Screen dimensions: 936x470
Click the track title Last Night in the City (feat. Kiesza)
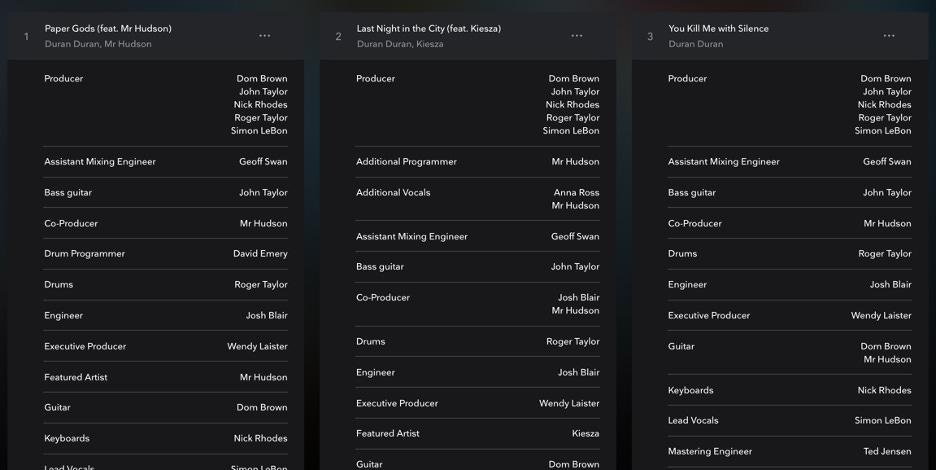click(429, 28)
